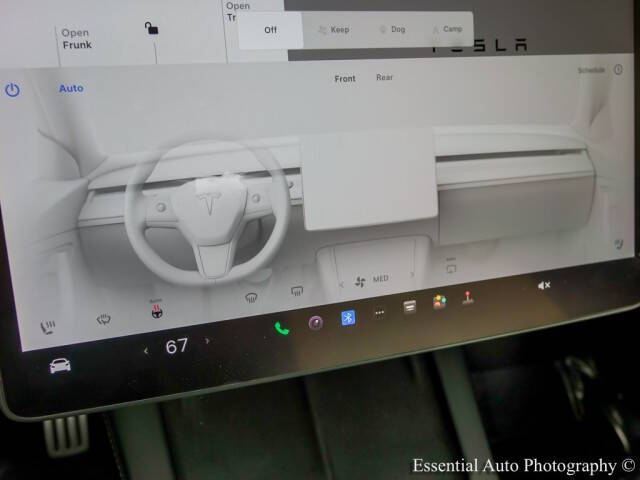Toggle the passenger seat heater icon
The width and height of the screenshot is (640, 480).
click(x=619, y=244)
